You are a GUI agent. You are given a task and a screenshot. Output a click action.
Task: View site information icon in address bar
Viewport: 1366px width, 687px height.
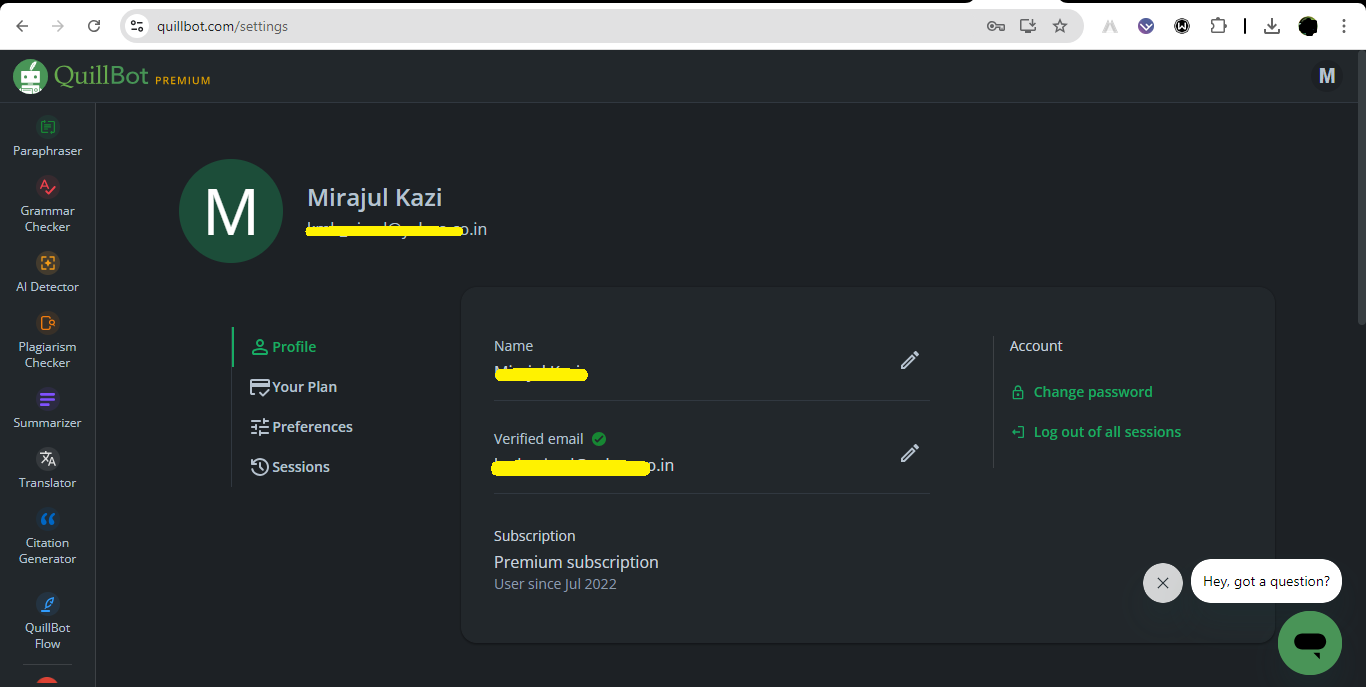(138, 26)
